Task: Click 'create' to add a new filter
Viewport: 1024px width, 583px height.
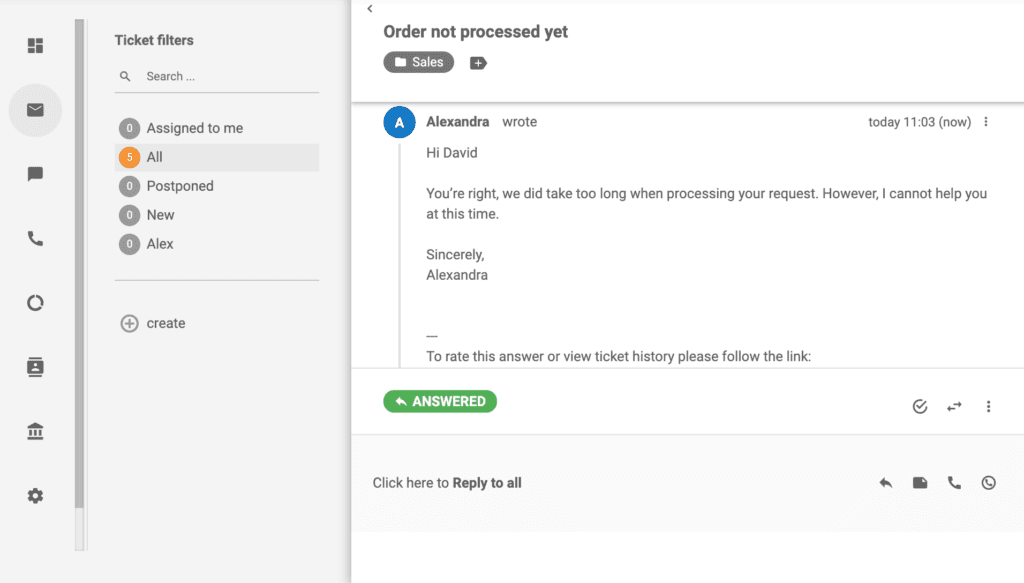Action: (x=152, y=323)
